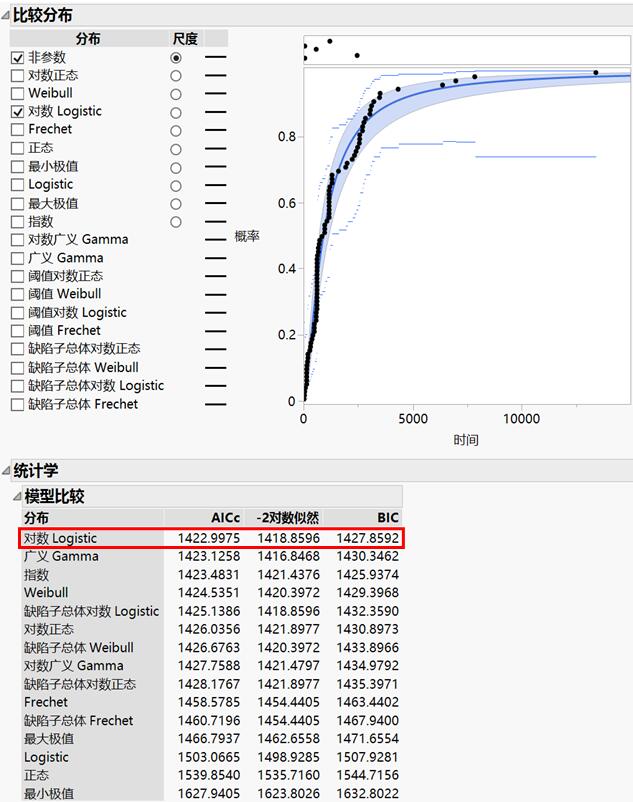Image resolution: width=633 pixels, height=802 pixels.
Task: Uncheck the 对数 Logistic checkbox
Action: pyautogui.click(x=17, y=112)
